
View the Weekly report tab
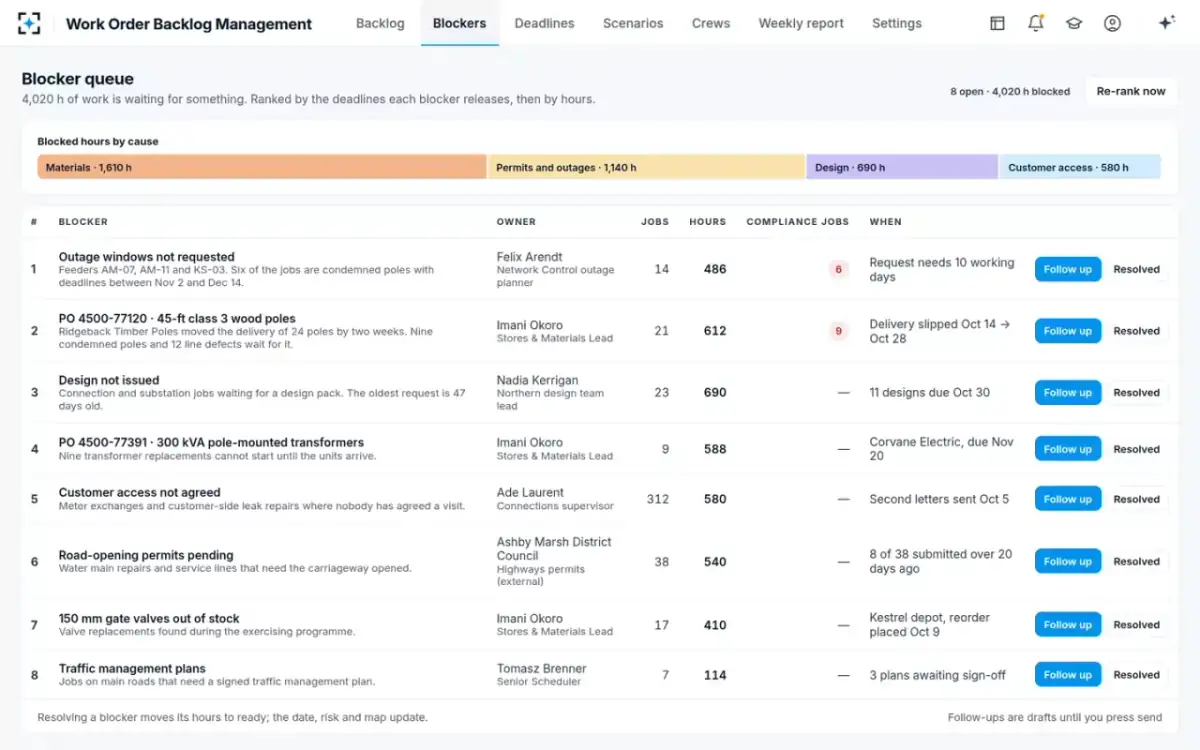tap(801, 23)
